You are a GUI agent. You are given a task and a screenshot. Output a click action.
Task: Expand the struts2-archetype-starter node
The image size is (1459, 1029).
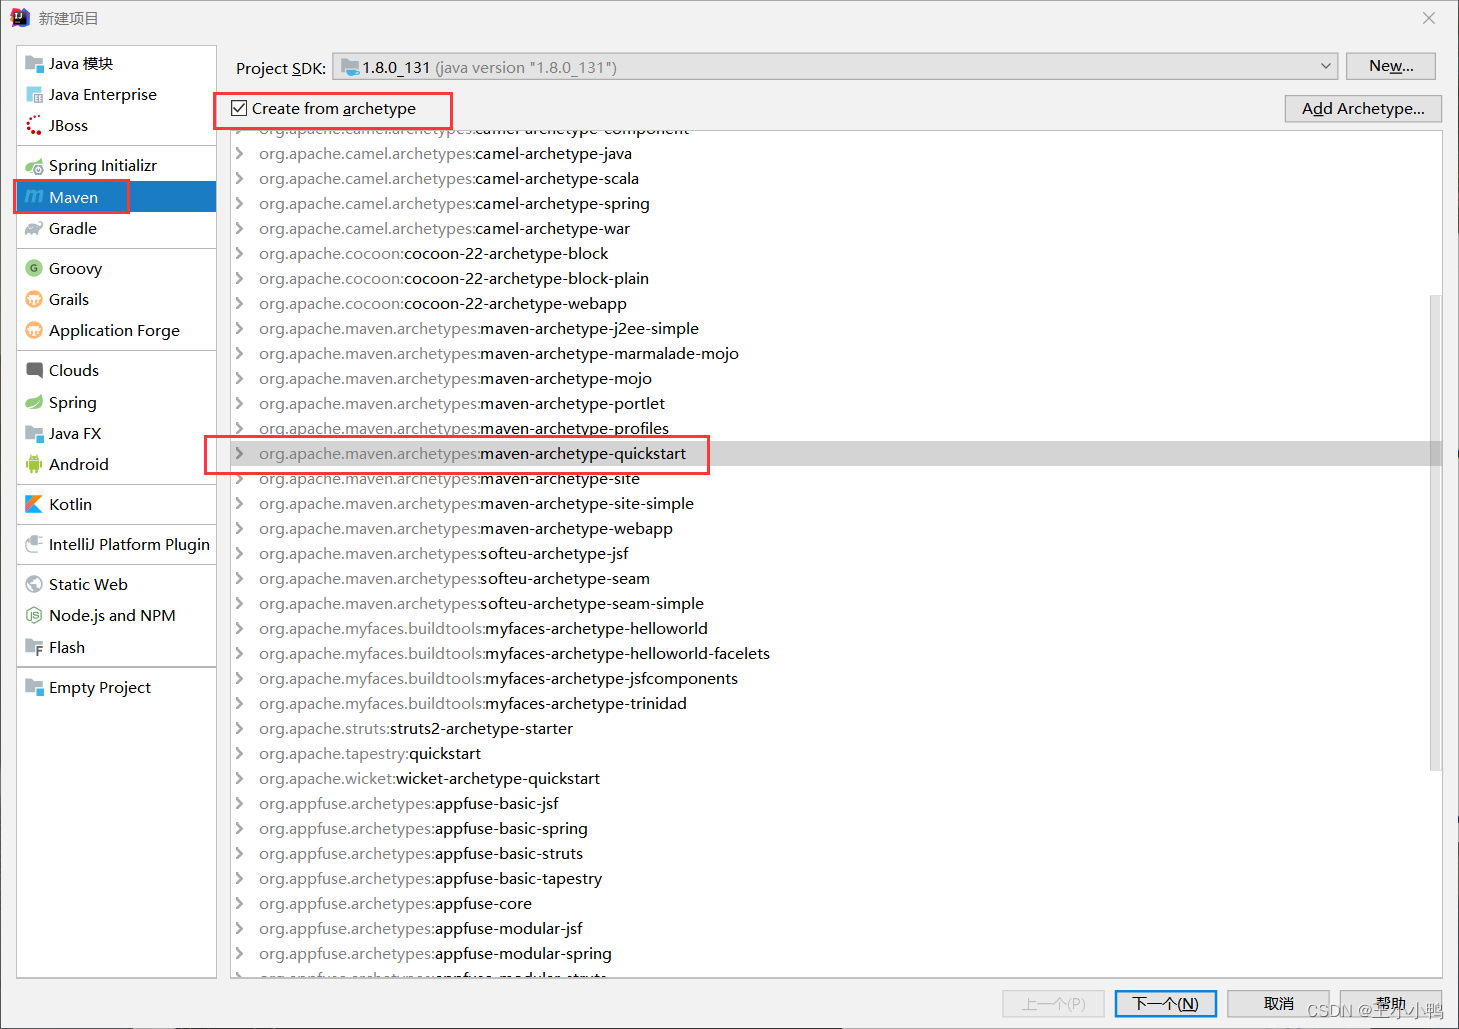point(240,728)
